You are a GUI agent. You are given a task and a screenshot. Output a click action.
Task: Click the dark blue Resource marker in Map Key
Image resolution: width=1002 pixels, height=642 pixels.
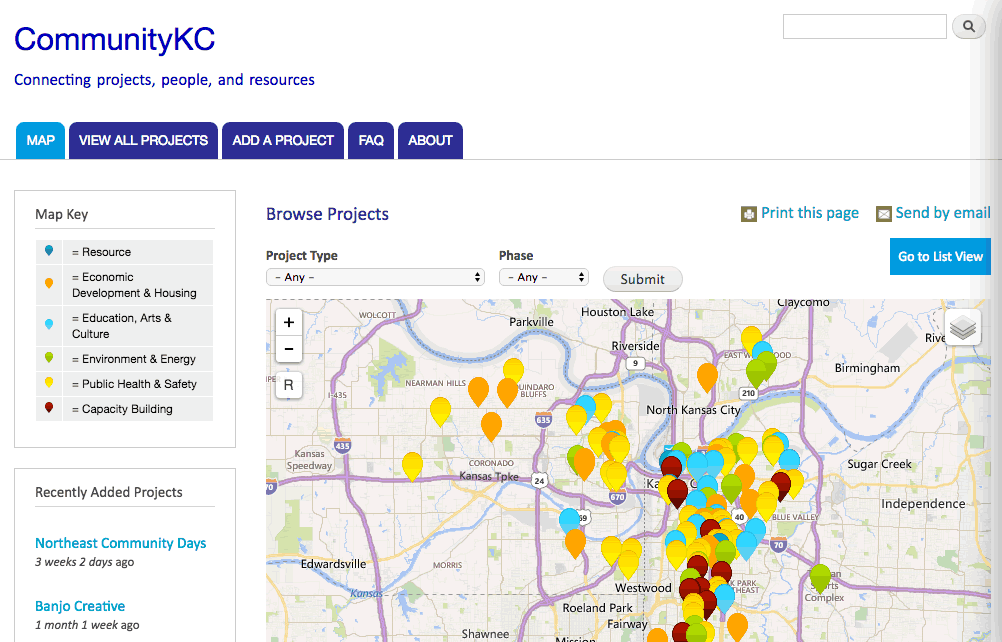[49, 251]
